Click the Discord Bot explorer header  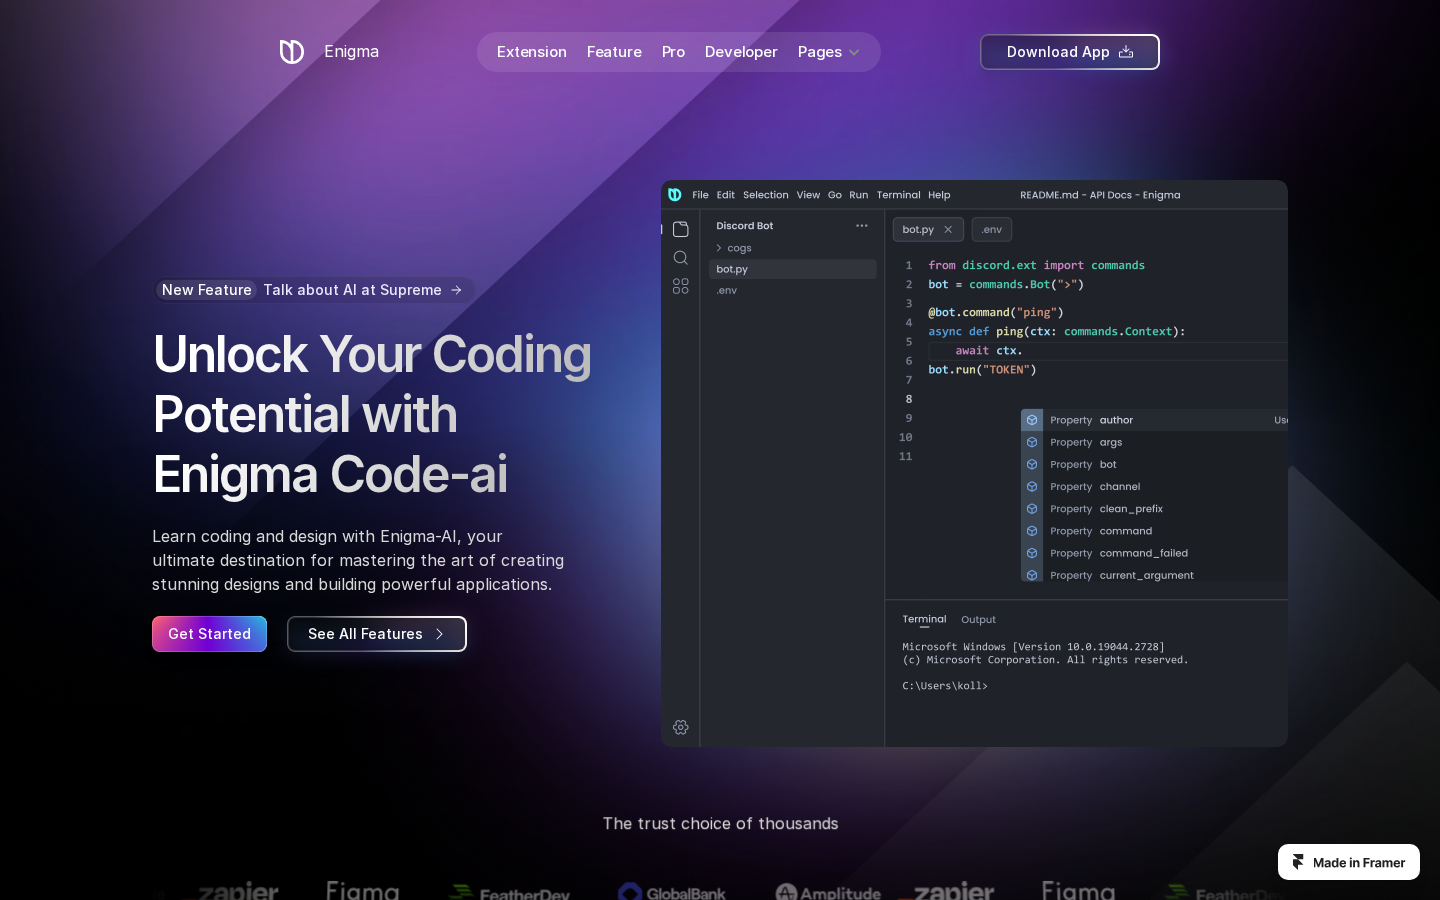click(745, 226)
